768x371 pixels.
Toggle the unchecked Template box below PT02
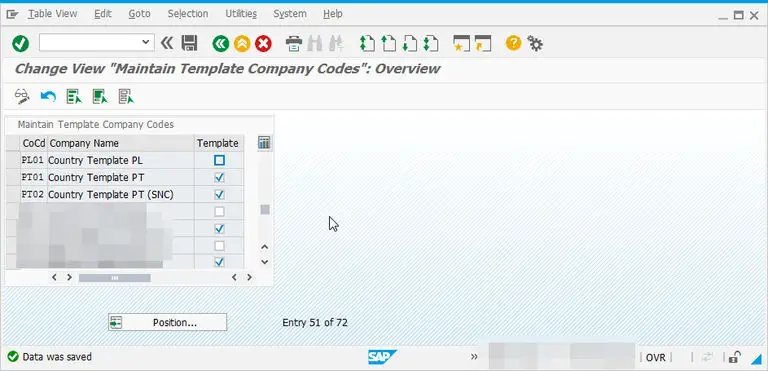(219, 212)
